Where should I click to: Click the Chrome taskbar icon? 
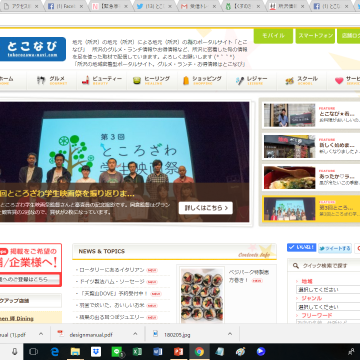[x=199, y=352]
